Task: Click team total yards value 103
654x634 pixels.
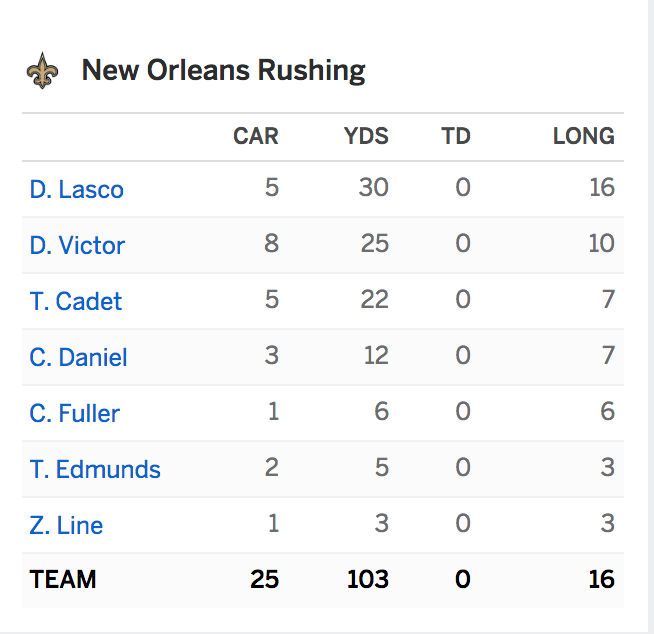Action: (368, 579)
